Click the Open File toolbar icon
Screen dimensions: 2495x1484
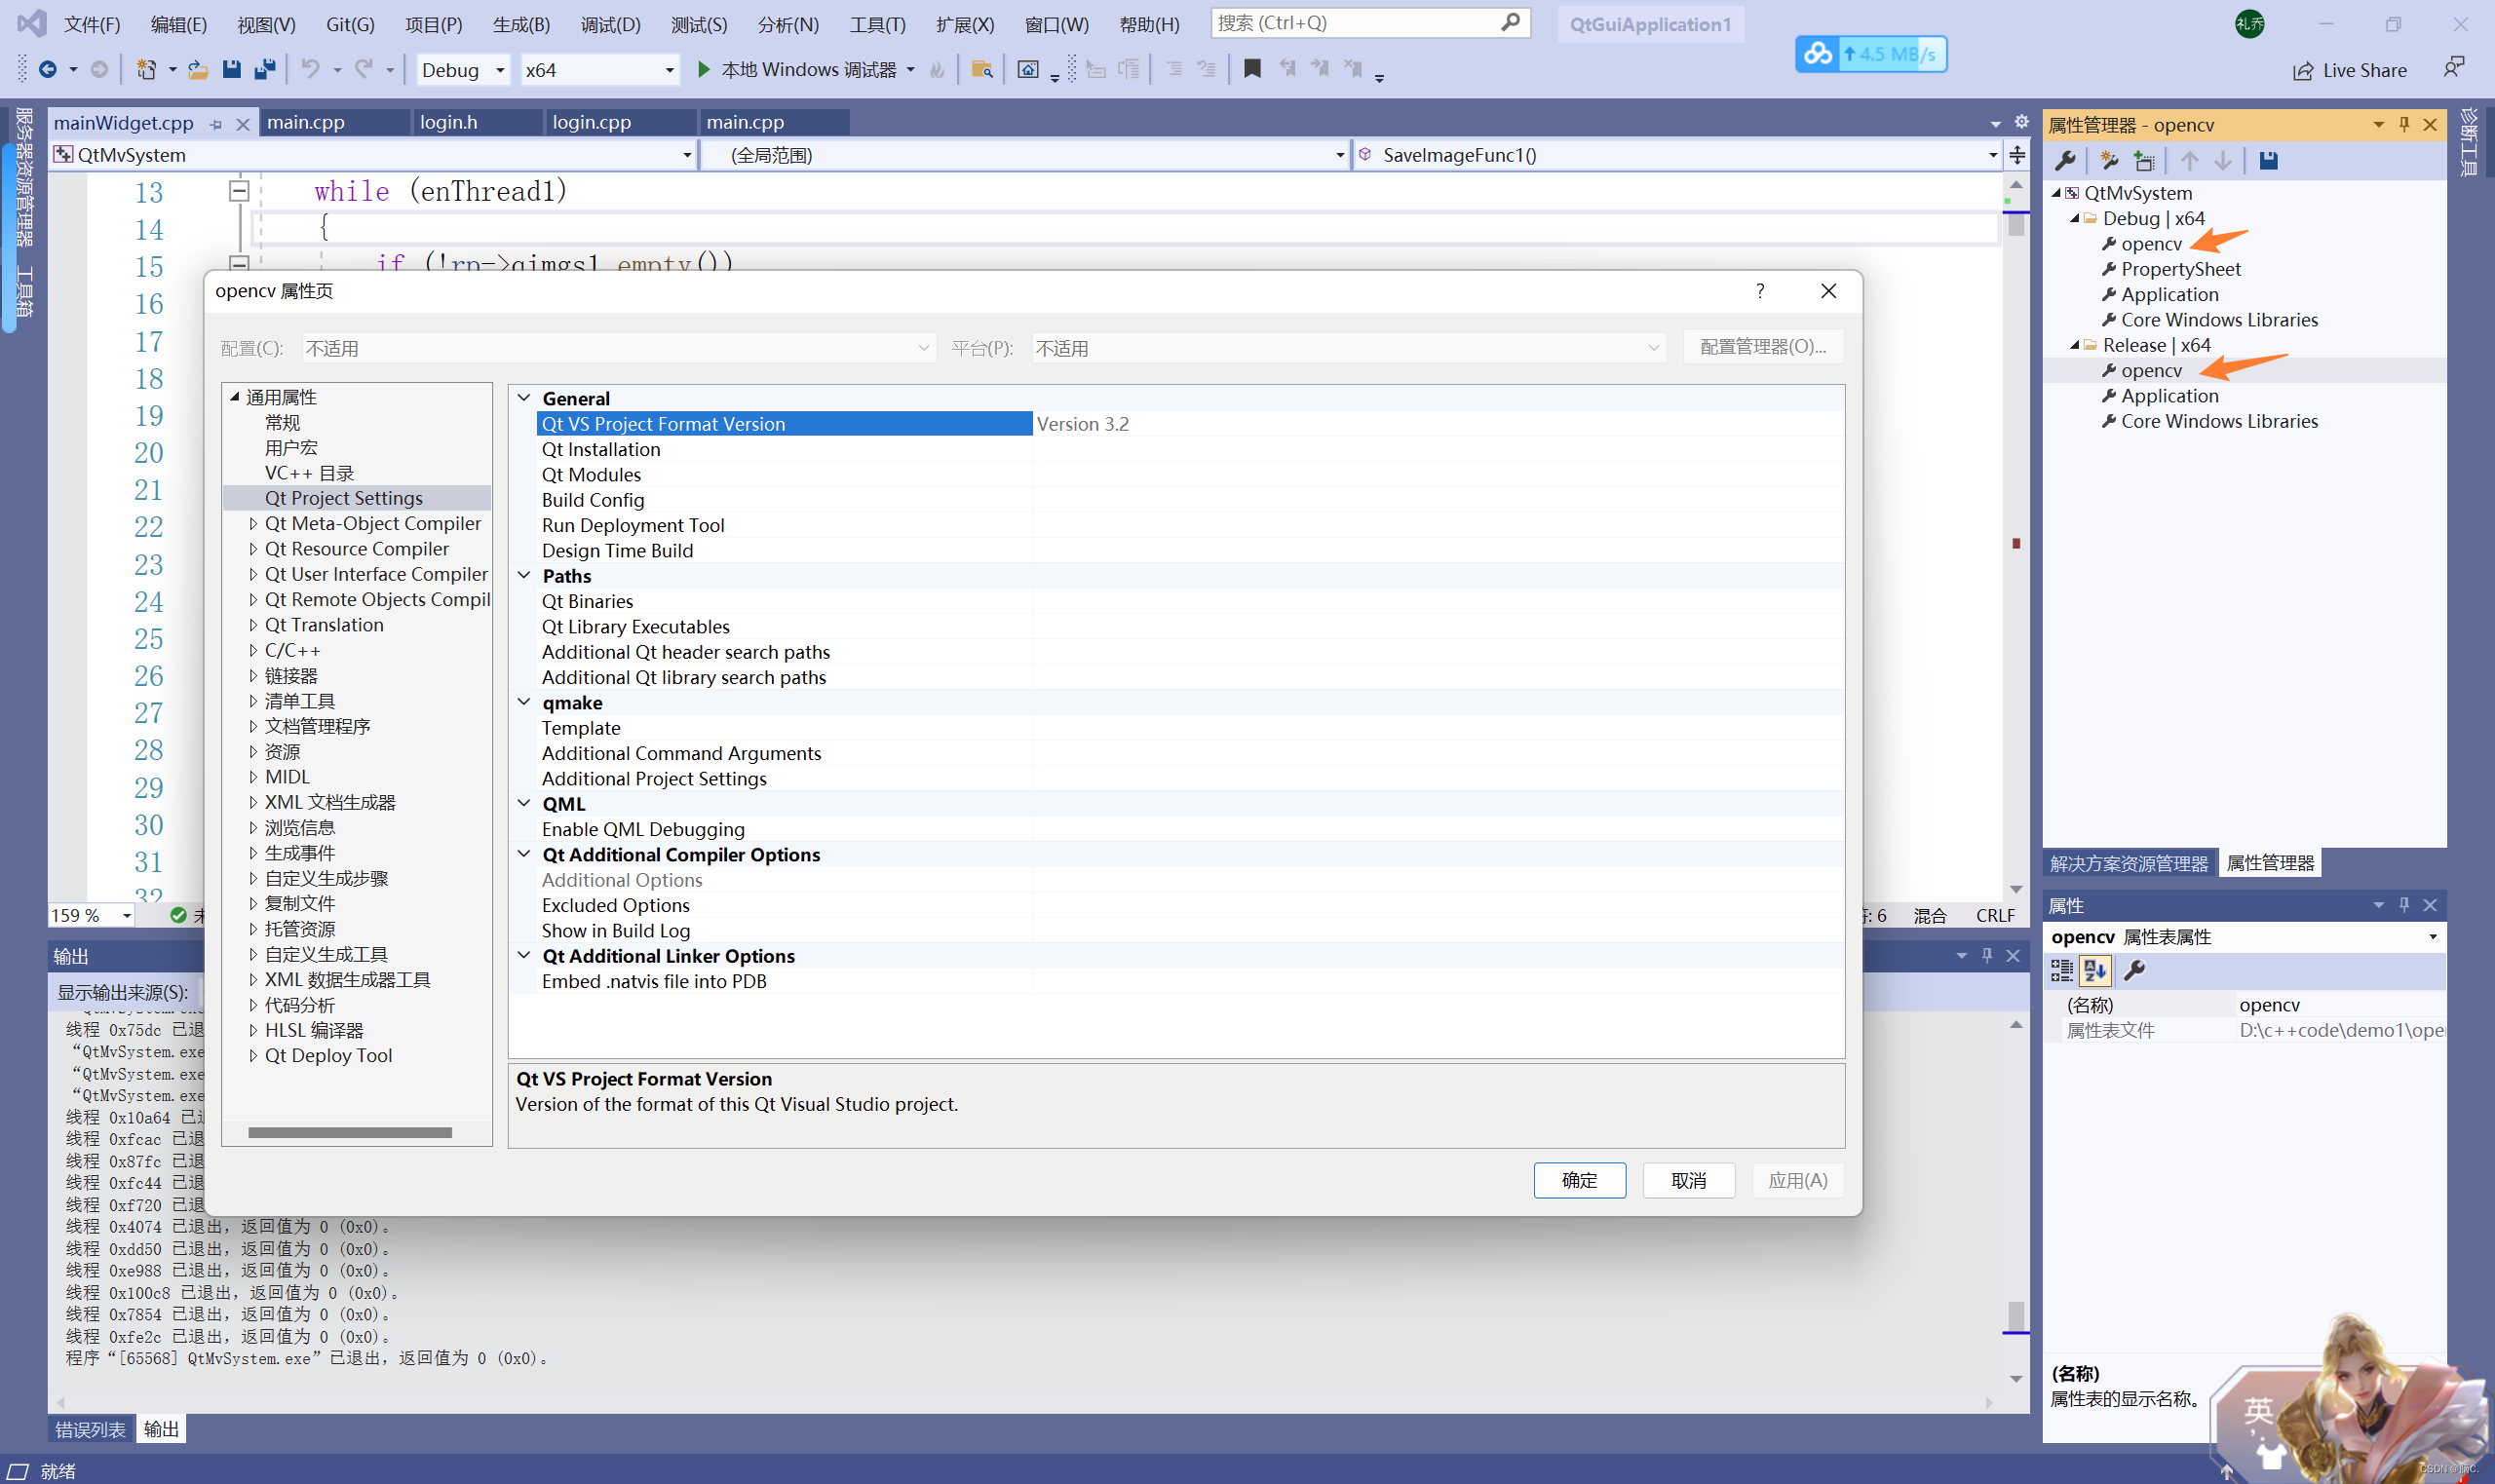(198, 69)
